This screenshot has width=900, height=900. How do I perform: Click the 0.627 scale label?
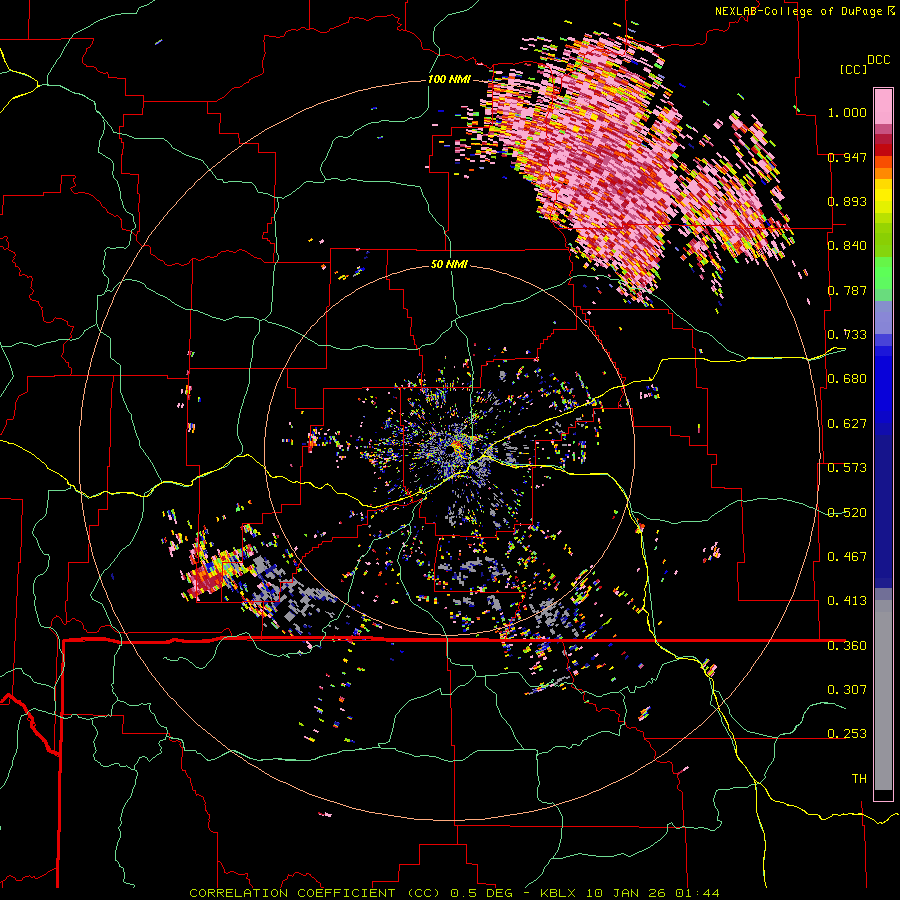tap(847, 424)
